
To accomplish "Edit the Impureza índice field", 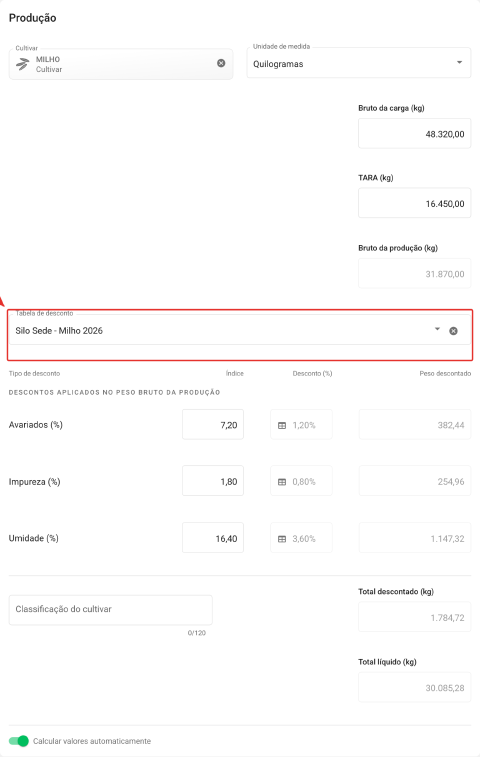I will (x=213, y=481).
